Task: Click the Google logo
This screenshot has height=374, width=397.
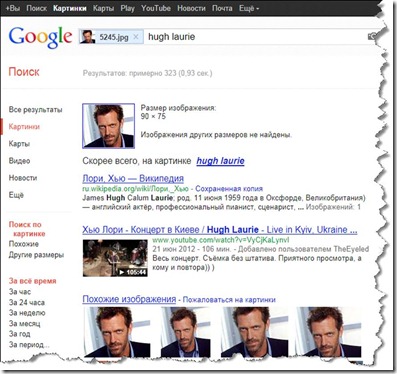Action: 40,37
